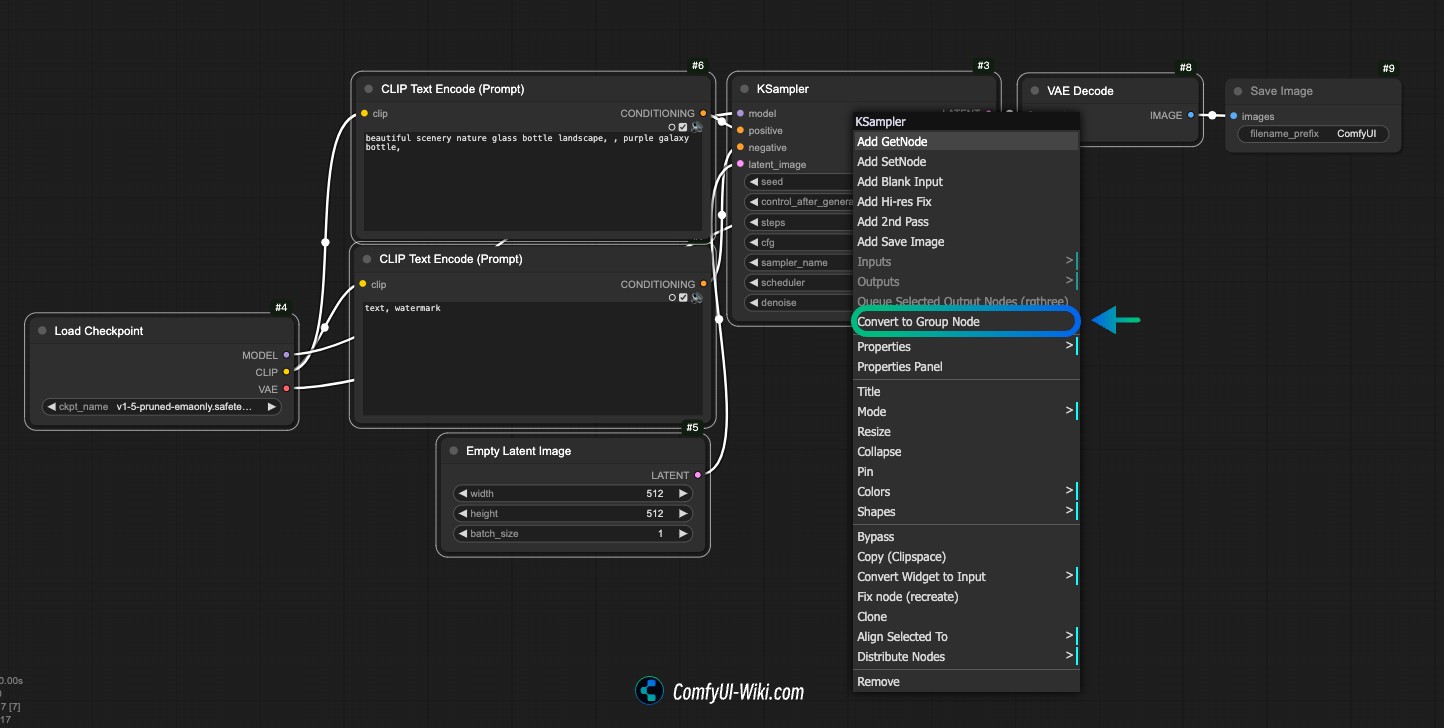
Task: Click MODEL output slot on Load Checkpoint
Action: click(x=287, y=355)
